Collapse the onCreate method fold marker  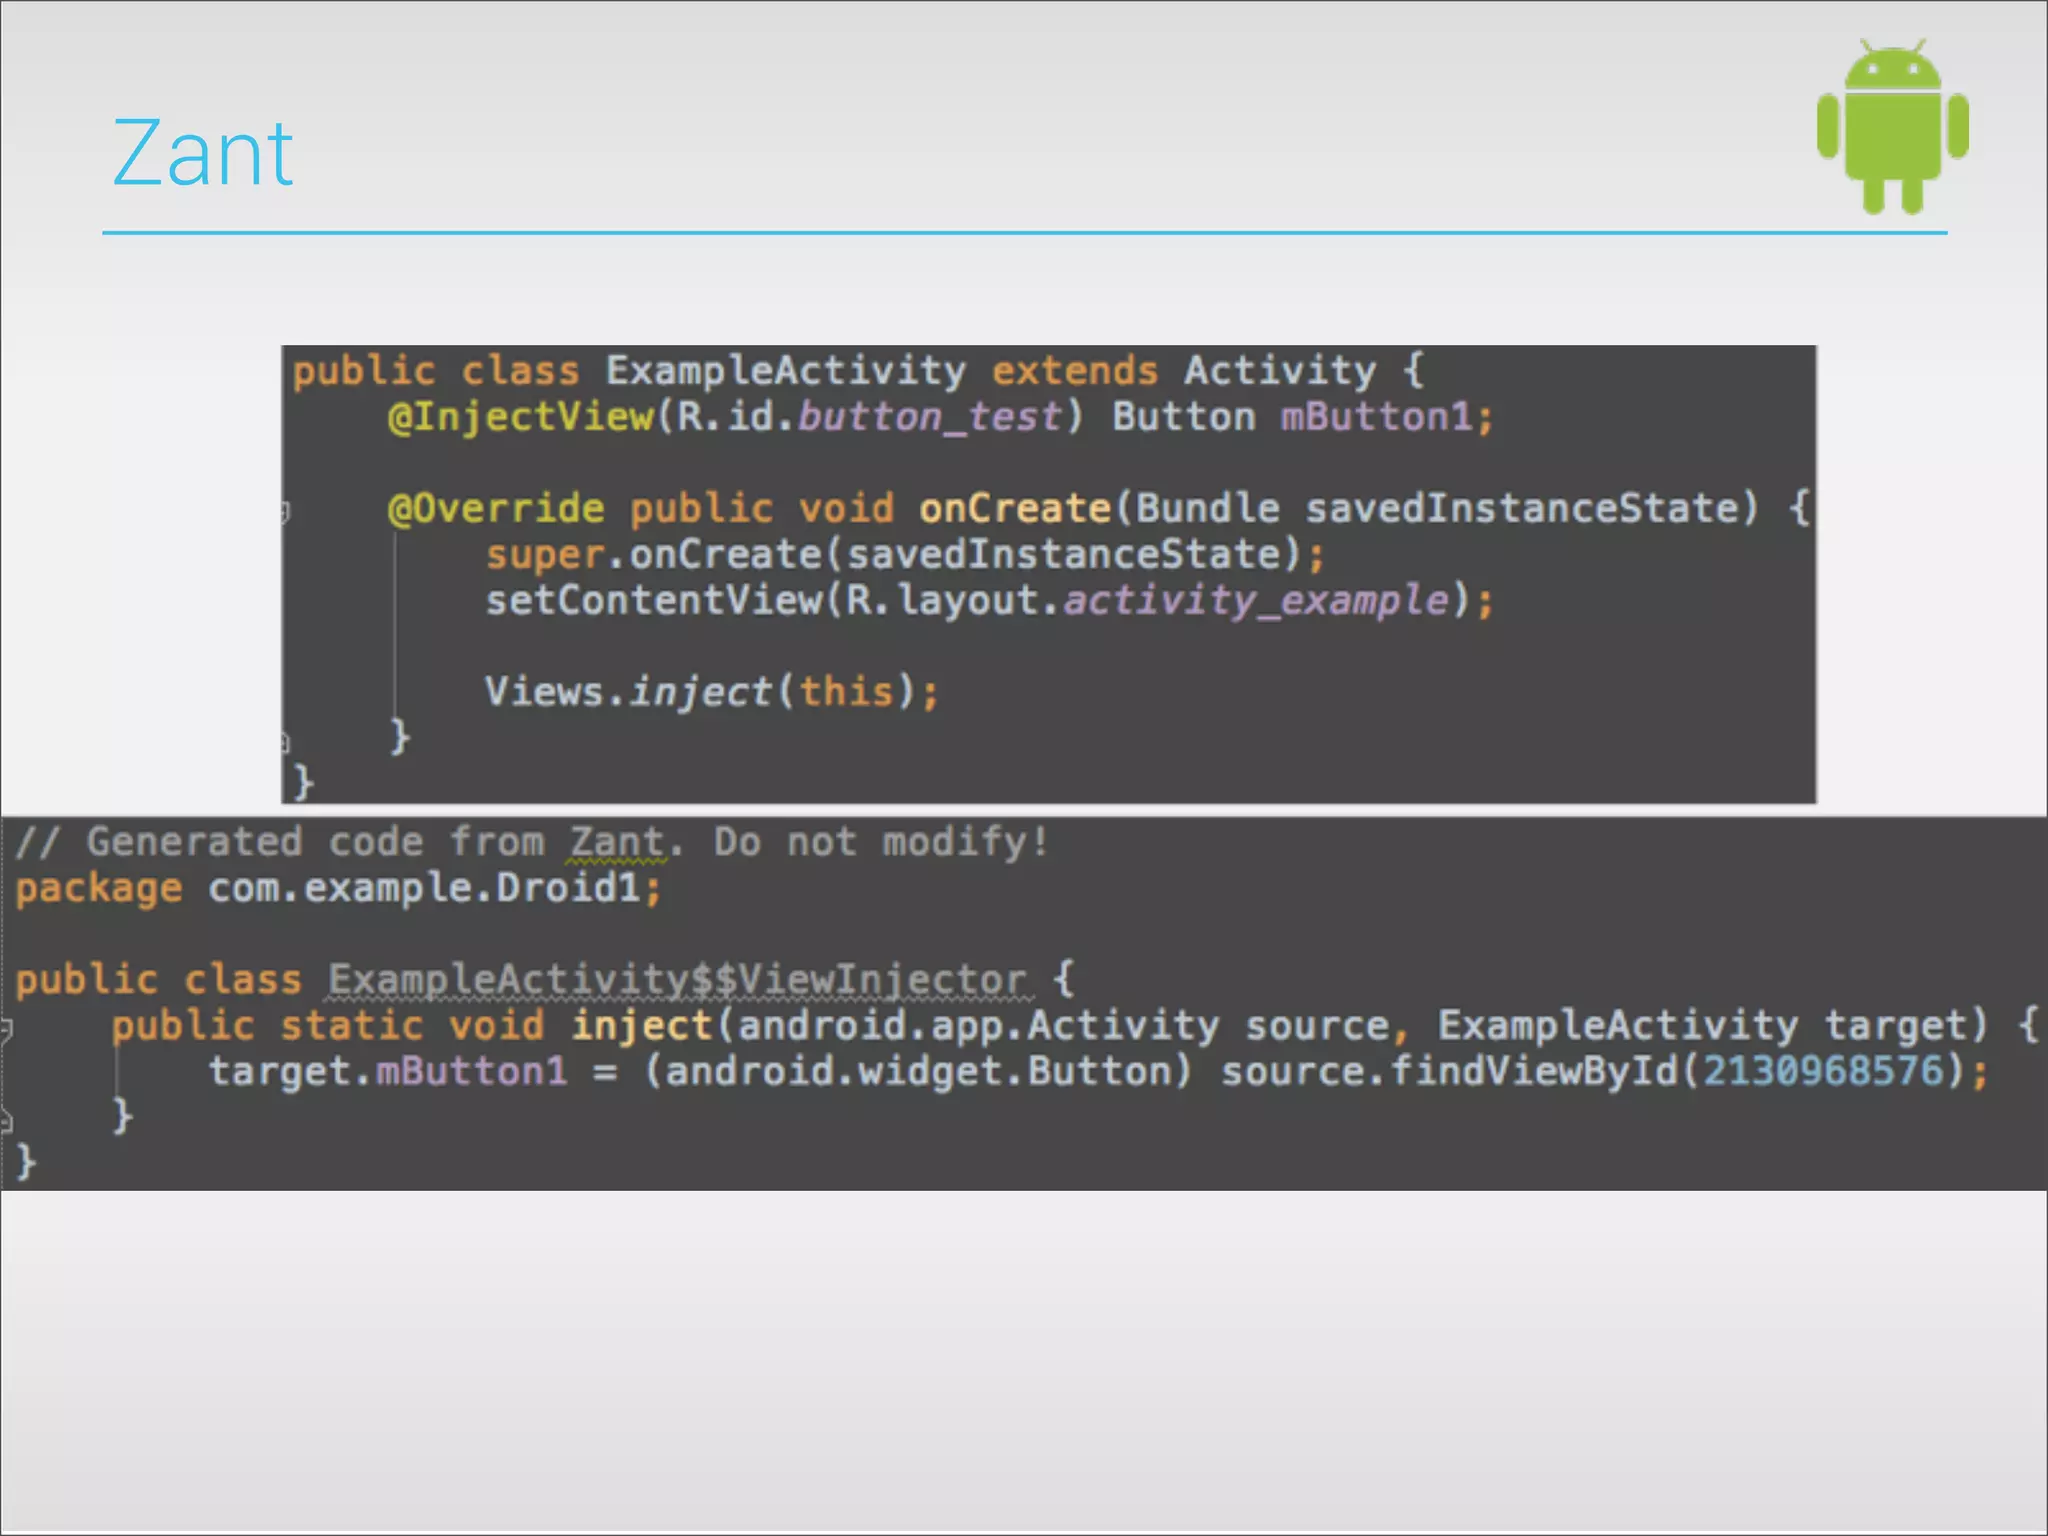286,512
